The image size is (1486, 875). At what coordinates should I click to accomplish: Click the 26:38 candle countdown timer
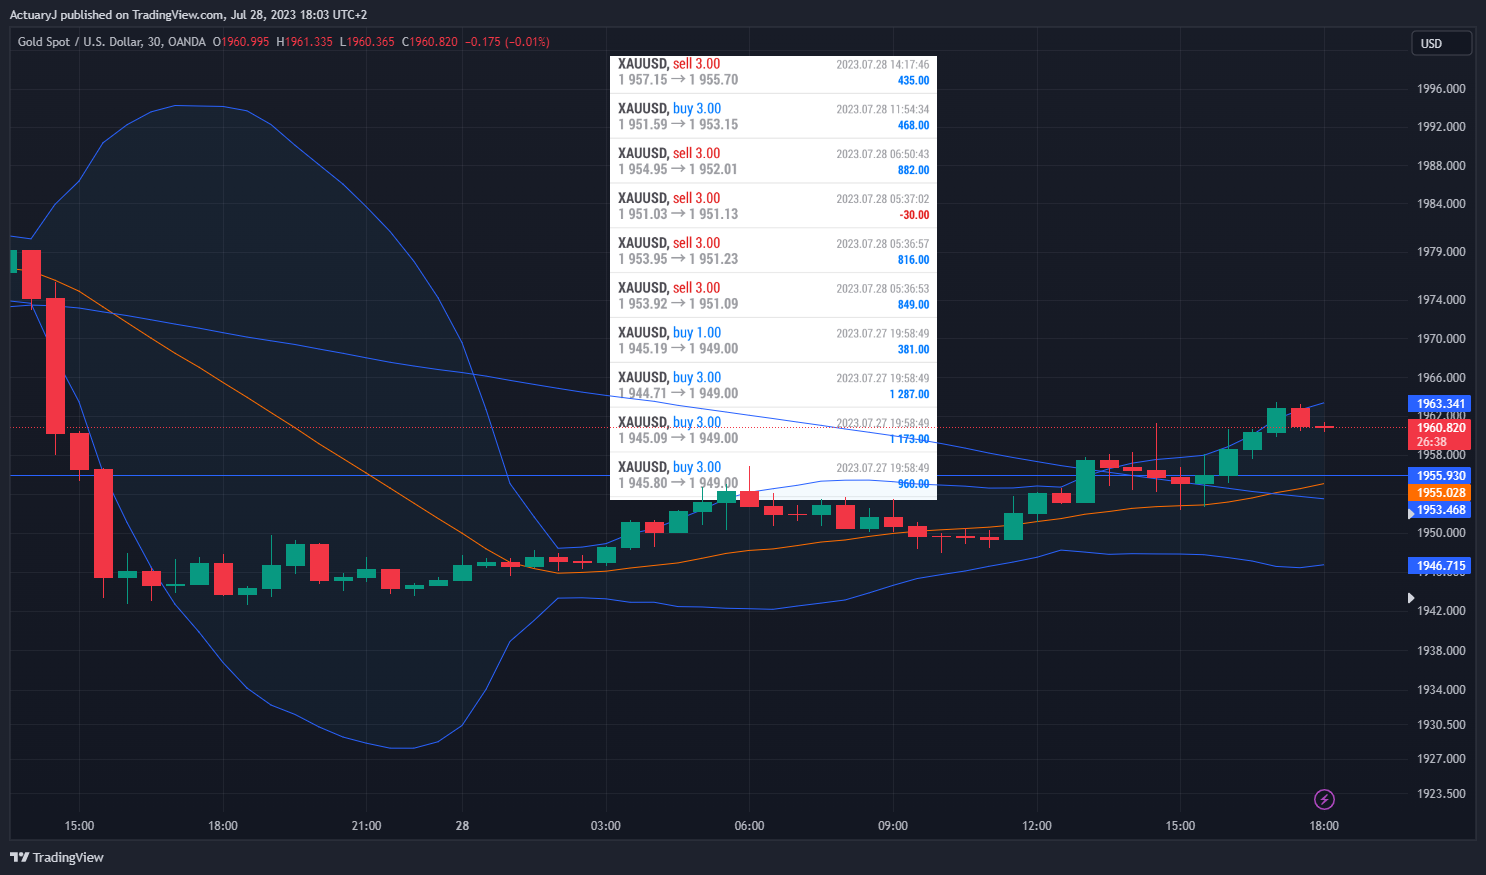point(1431,442)
